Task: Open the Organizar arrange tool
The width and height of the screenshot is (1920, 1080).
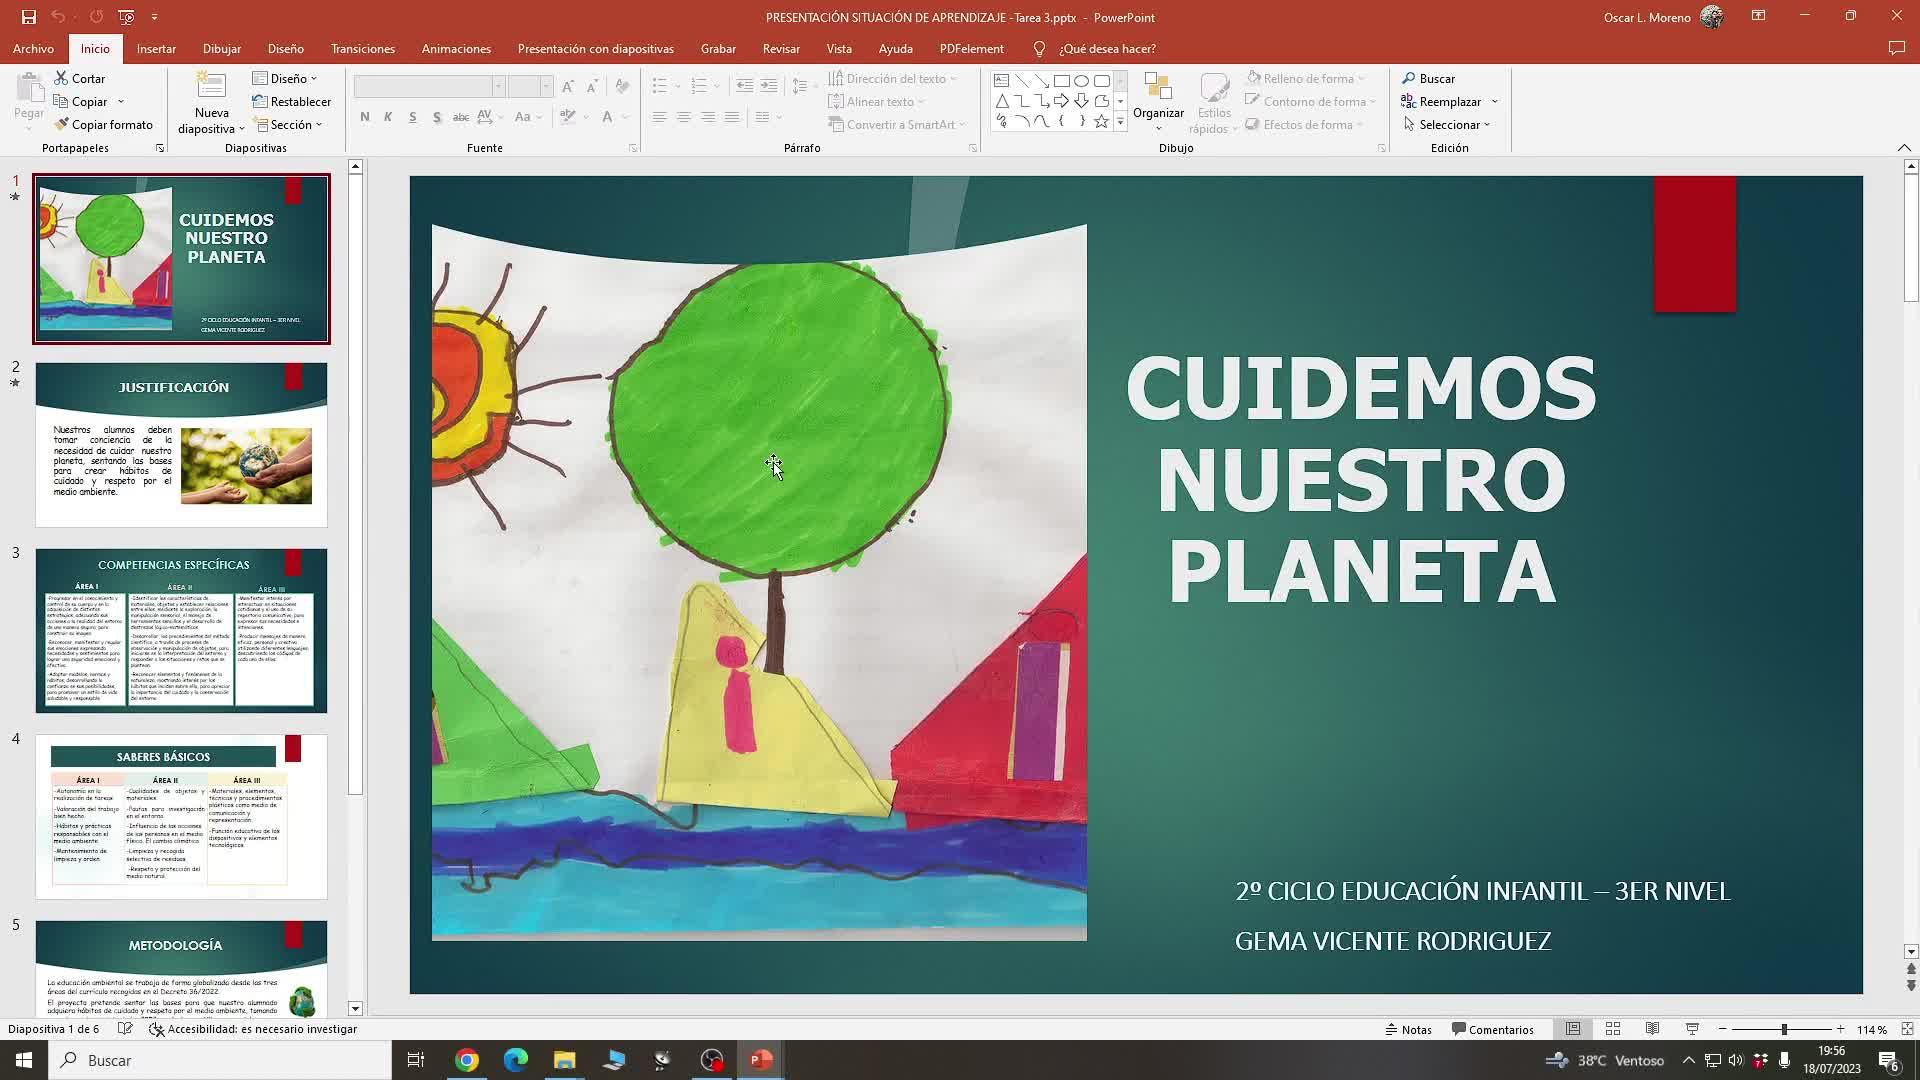Action: pos(1158,98)
